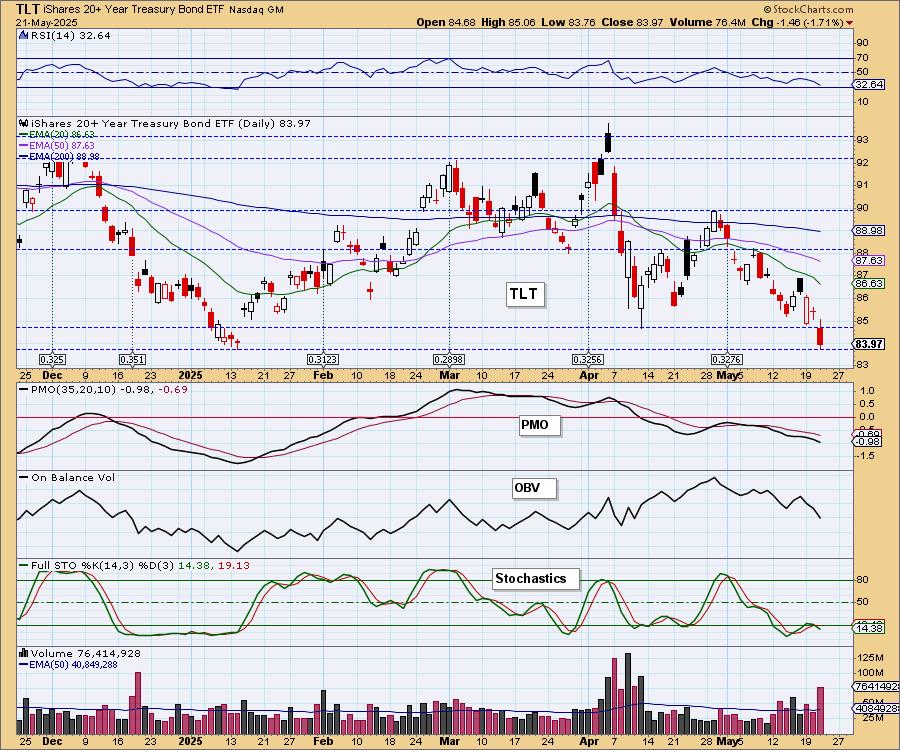Click the 0.351 dividend marker

click(132, 360)
